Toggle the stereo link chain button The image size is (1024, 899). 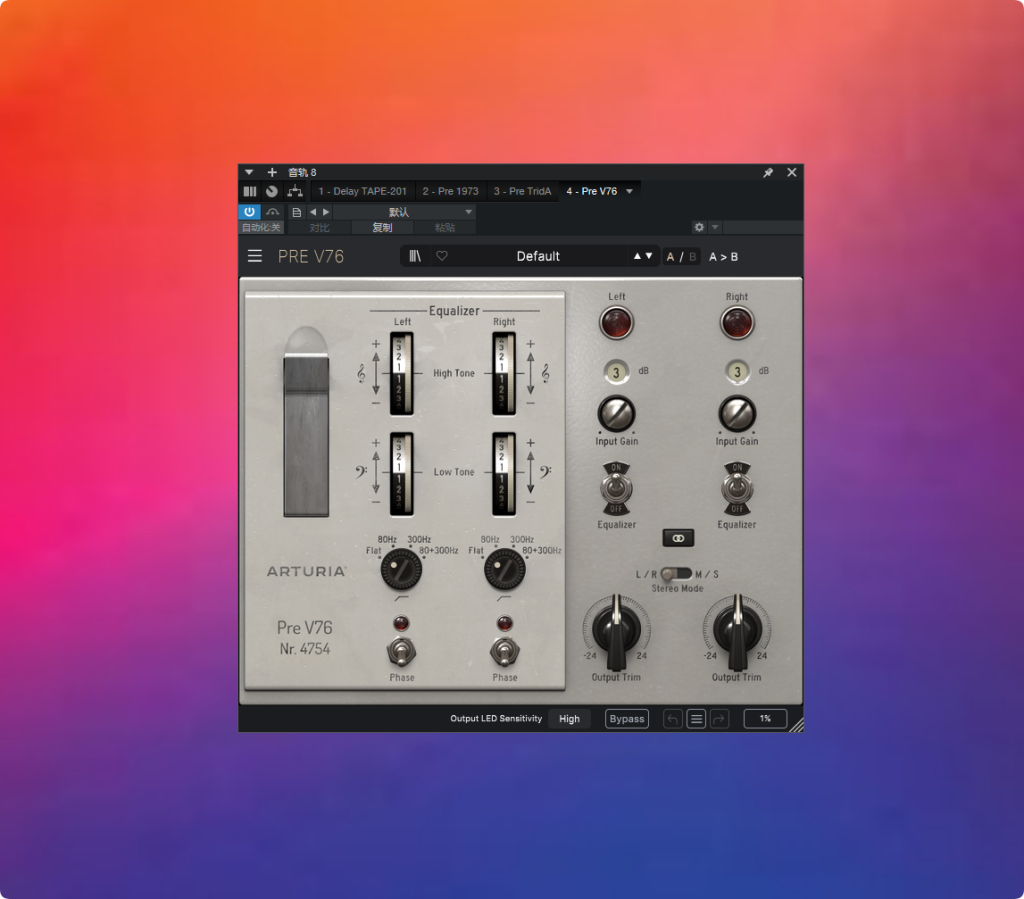click(678, 538)
